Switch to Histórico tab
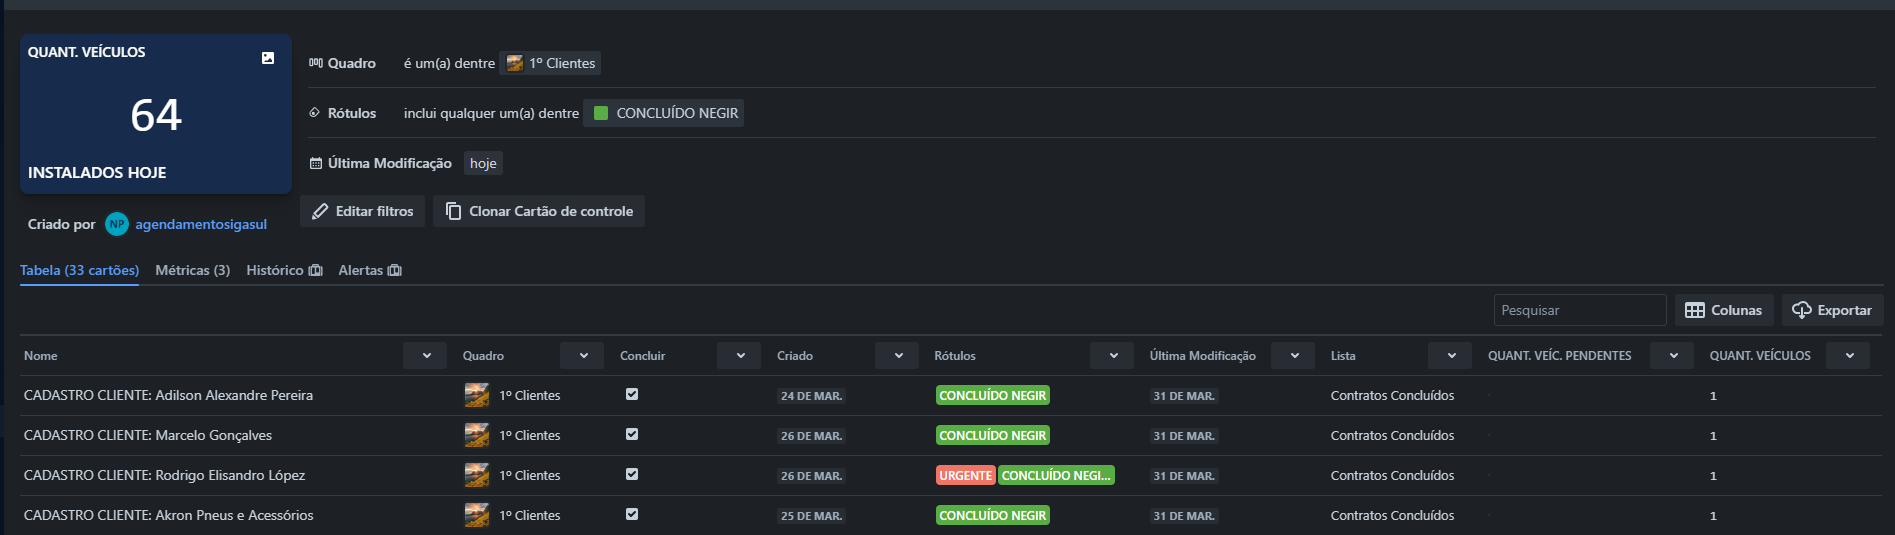The width and height of the screenshot is (1895, 535). (284, 270)
